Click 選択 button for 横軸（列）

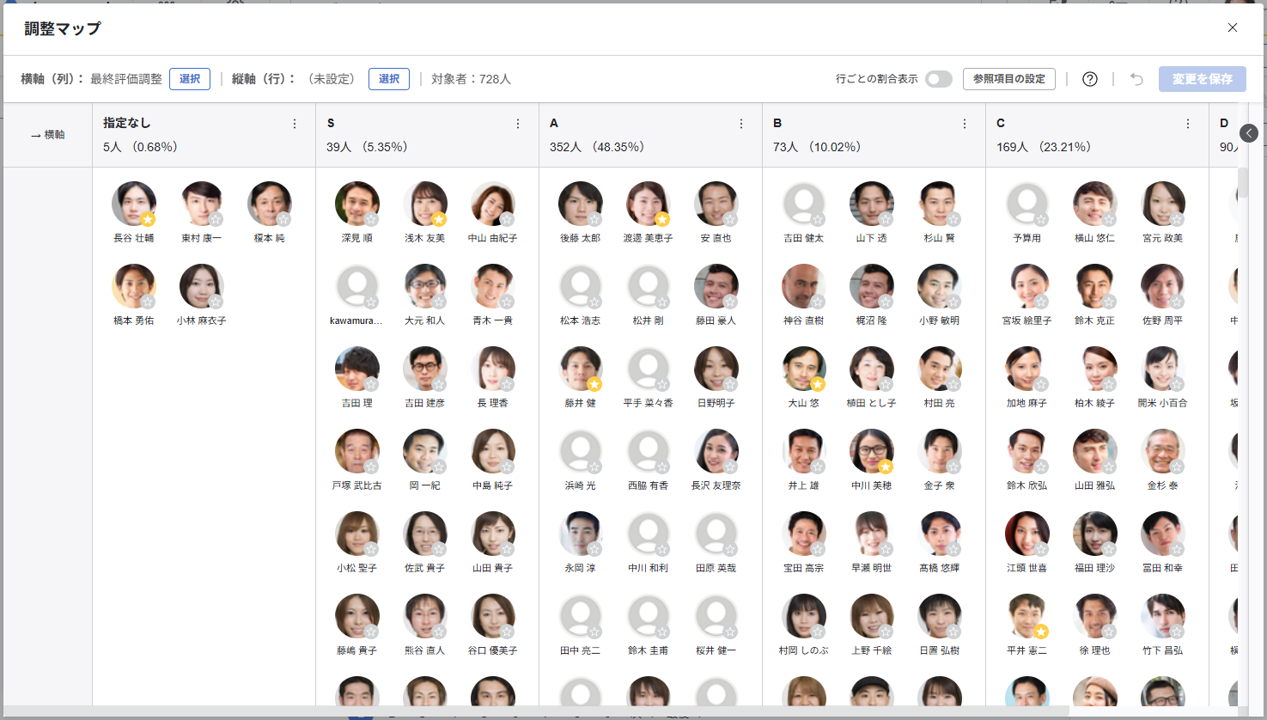[x=189, y=79]
